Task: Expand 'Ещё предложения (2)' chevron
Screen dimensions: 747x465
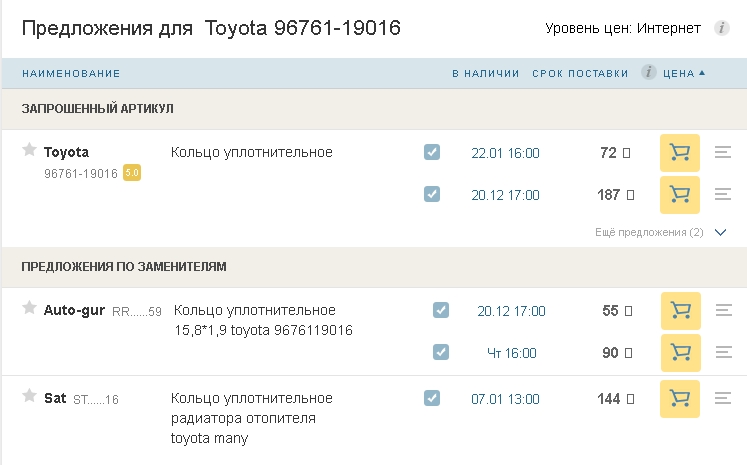Action: coord(720,232)
